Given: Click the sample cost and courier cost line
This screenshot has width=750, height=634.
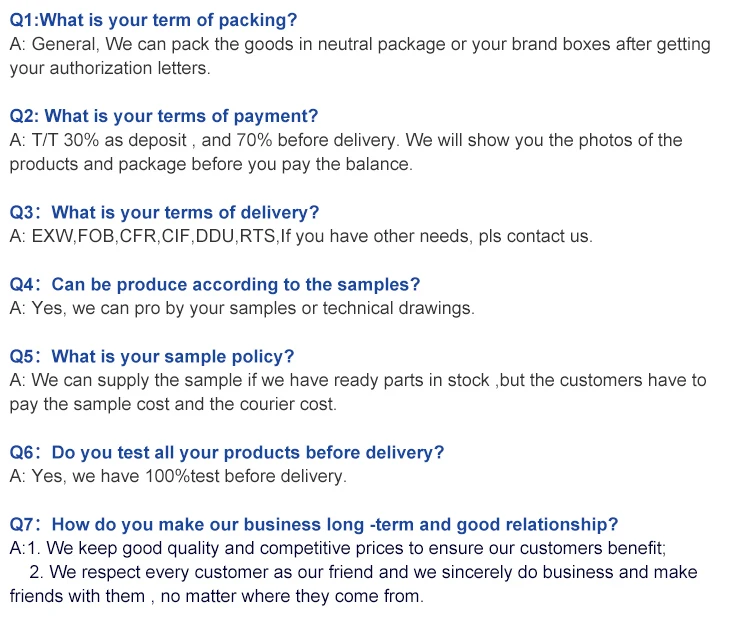Looking at the screenshot, I should point(173,404).
